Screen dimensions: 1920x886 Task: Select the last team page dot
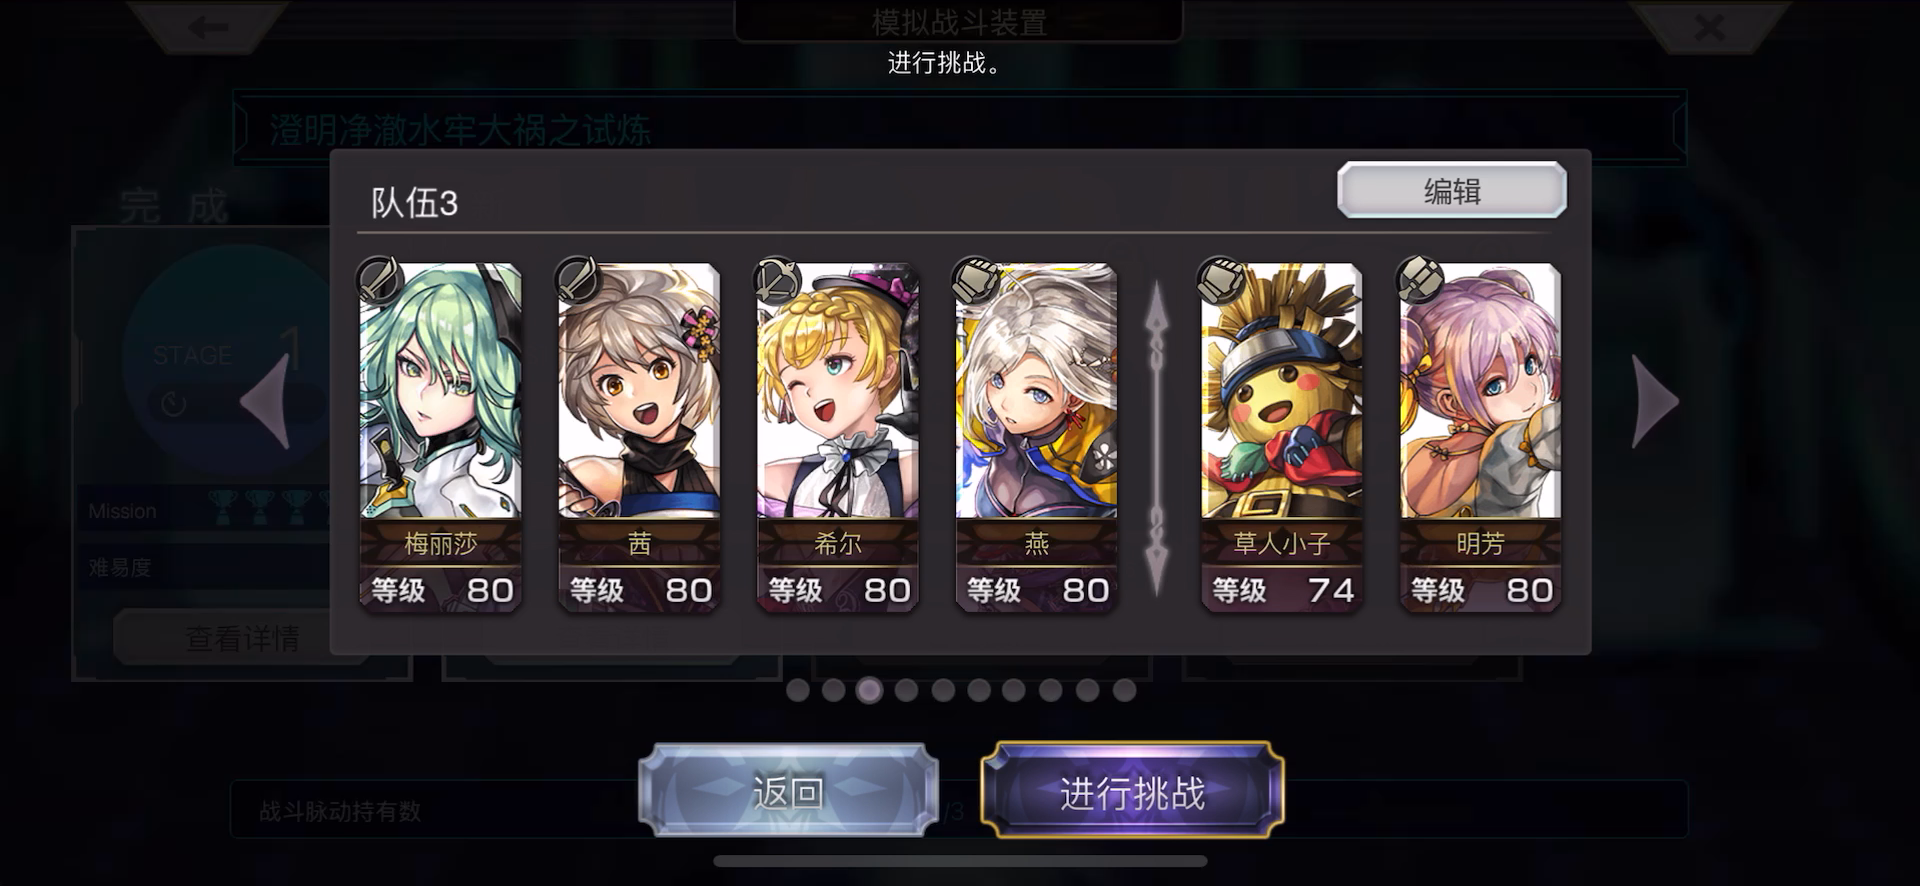[x=1124, y=690]
